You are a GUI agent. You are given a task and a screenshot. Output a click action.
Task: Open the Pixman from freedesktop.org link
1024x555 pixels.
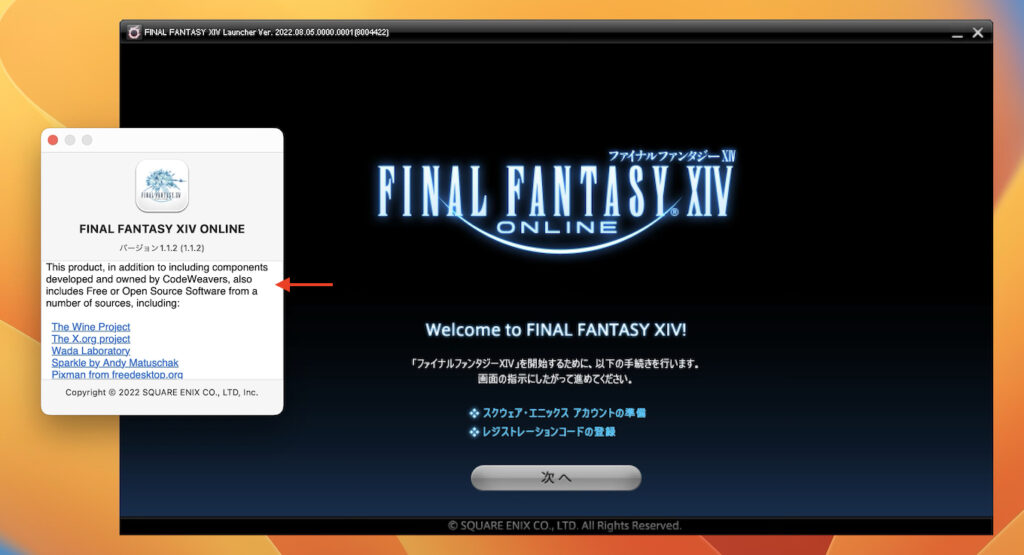(x=117, y=374)
